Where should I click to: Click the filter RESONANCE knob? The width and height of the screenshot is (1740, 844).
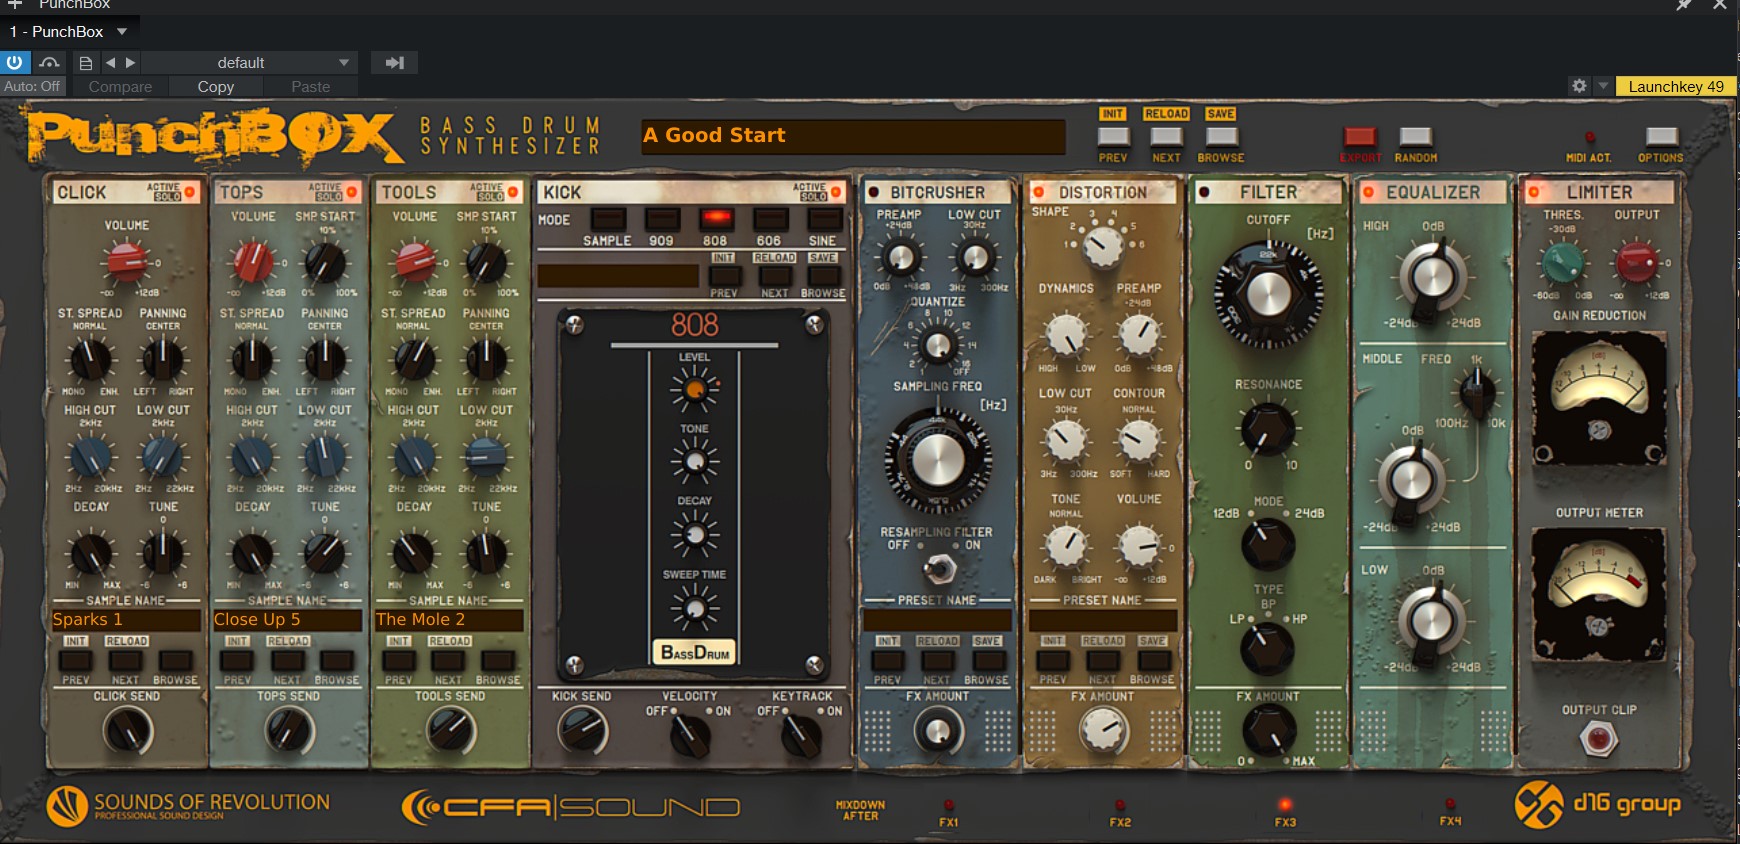pos(1267,428)
